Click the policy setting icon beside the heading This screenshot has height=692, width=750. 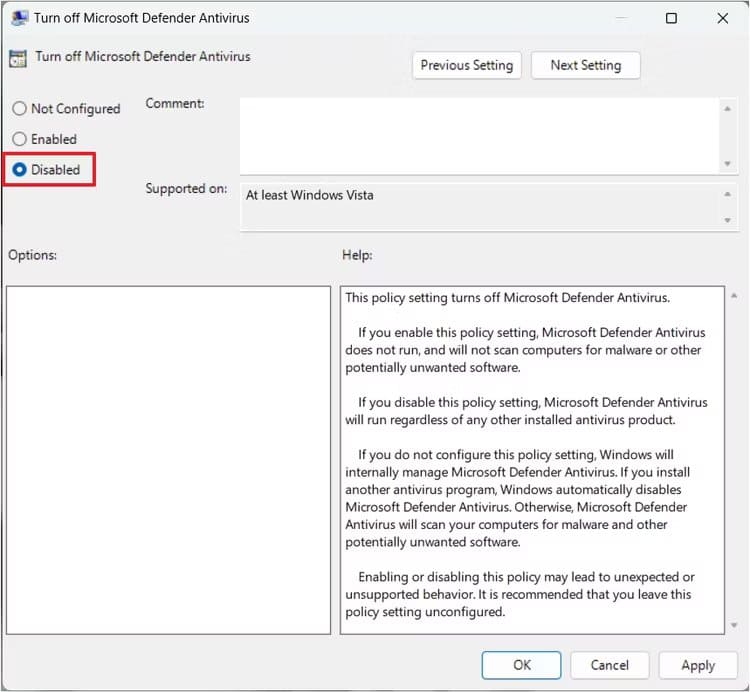[19, 58]
